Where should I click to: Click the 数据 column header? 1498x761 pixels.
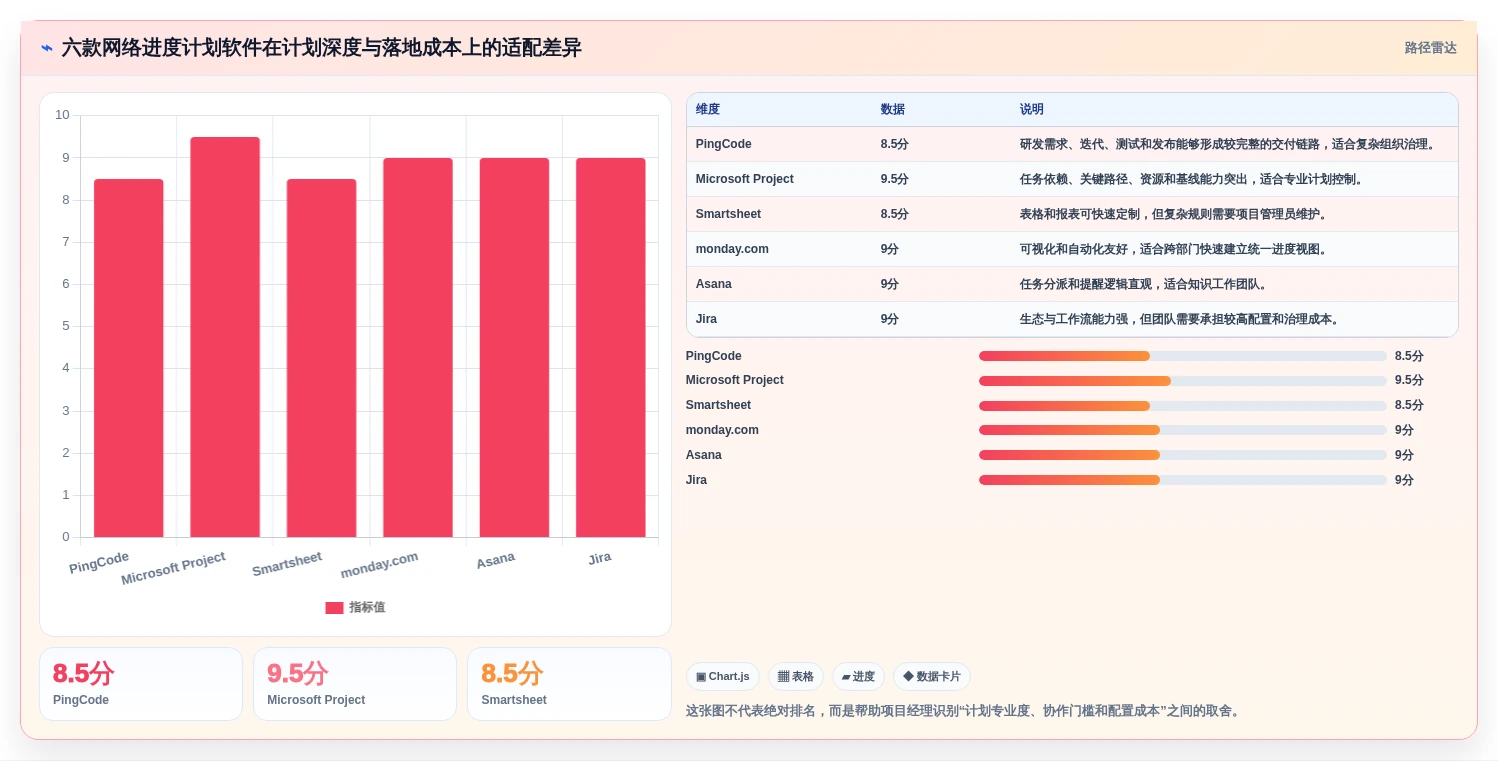coord(893,109)
